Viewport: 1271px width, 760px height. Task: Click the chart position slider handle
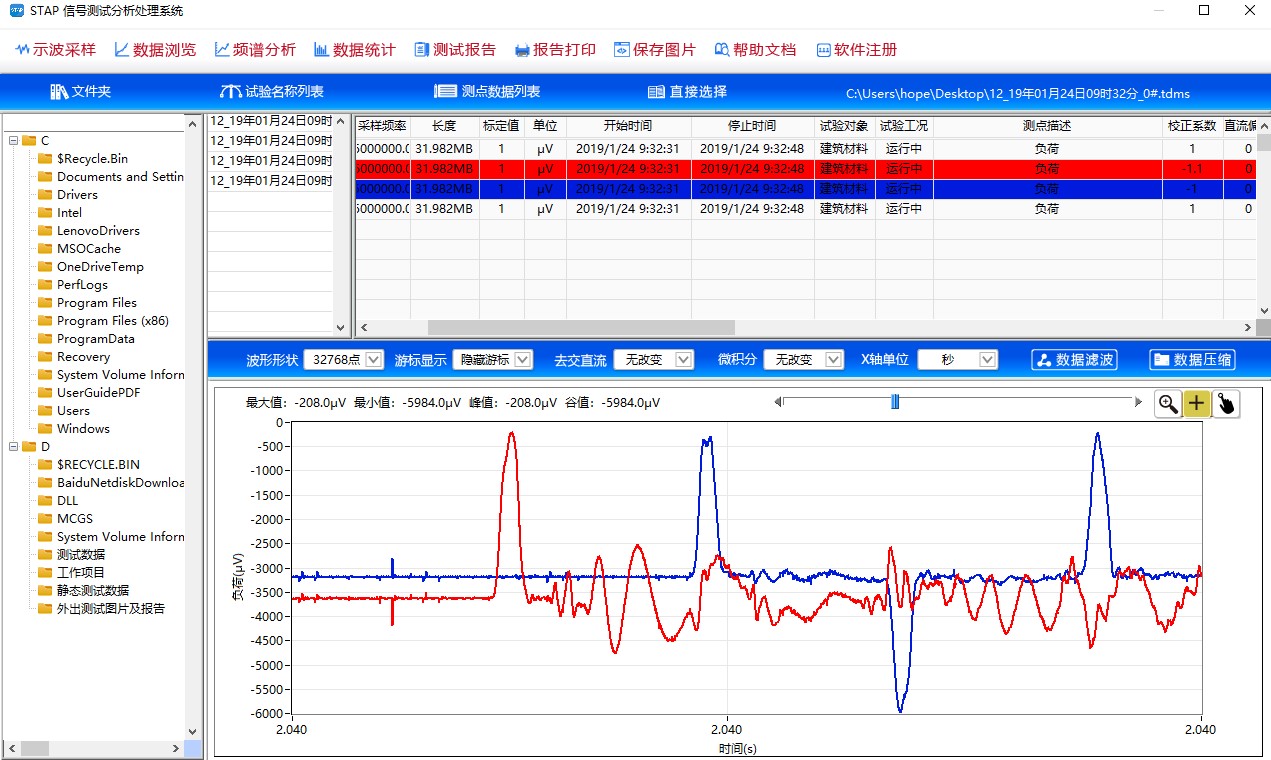coord(895,402)
